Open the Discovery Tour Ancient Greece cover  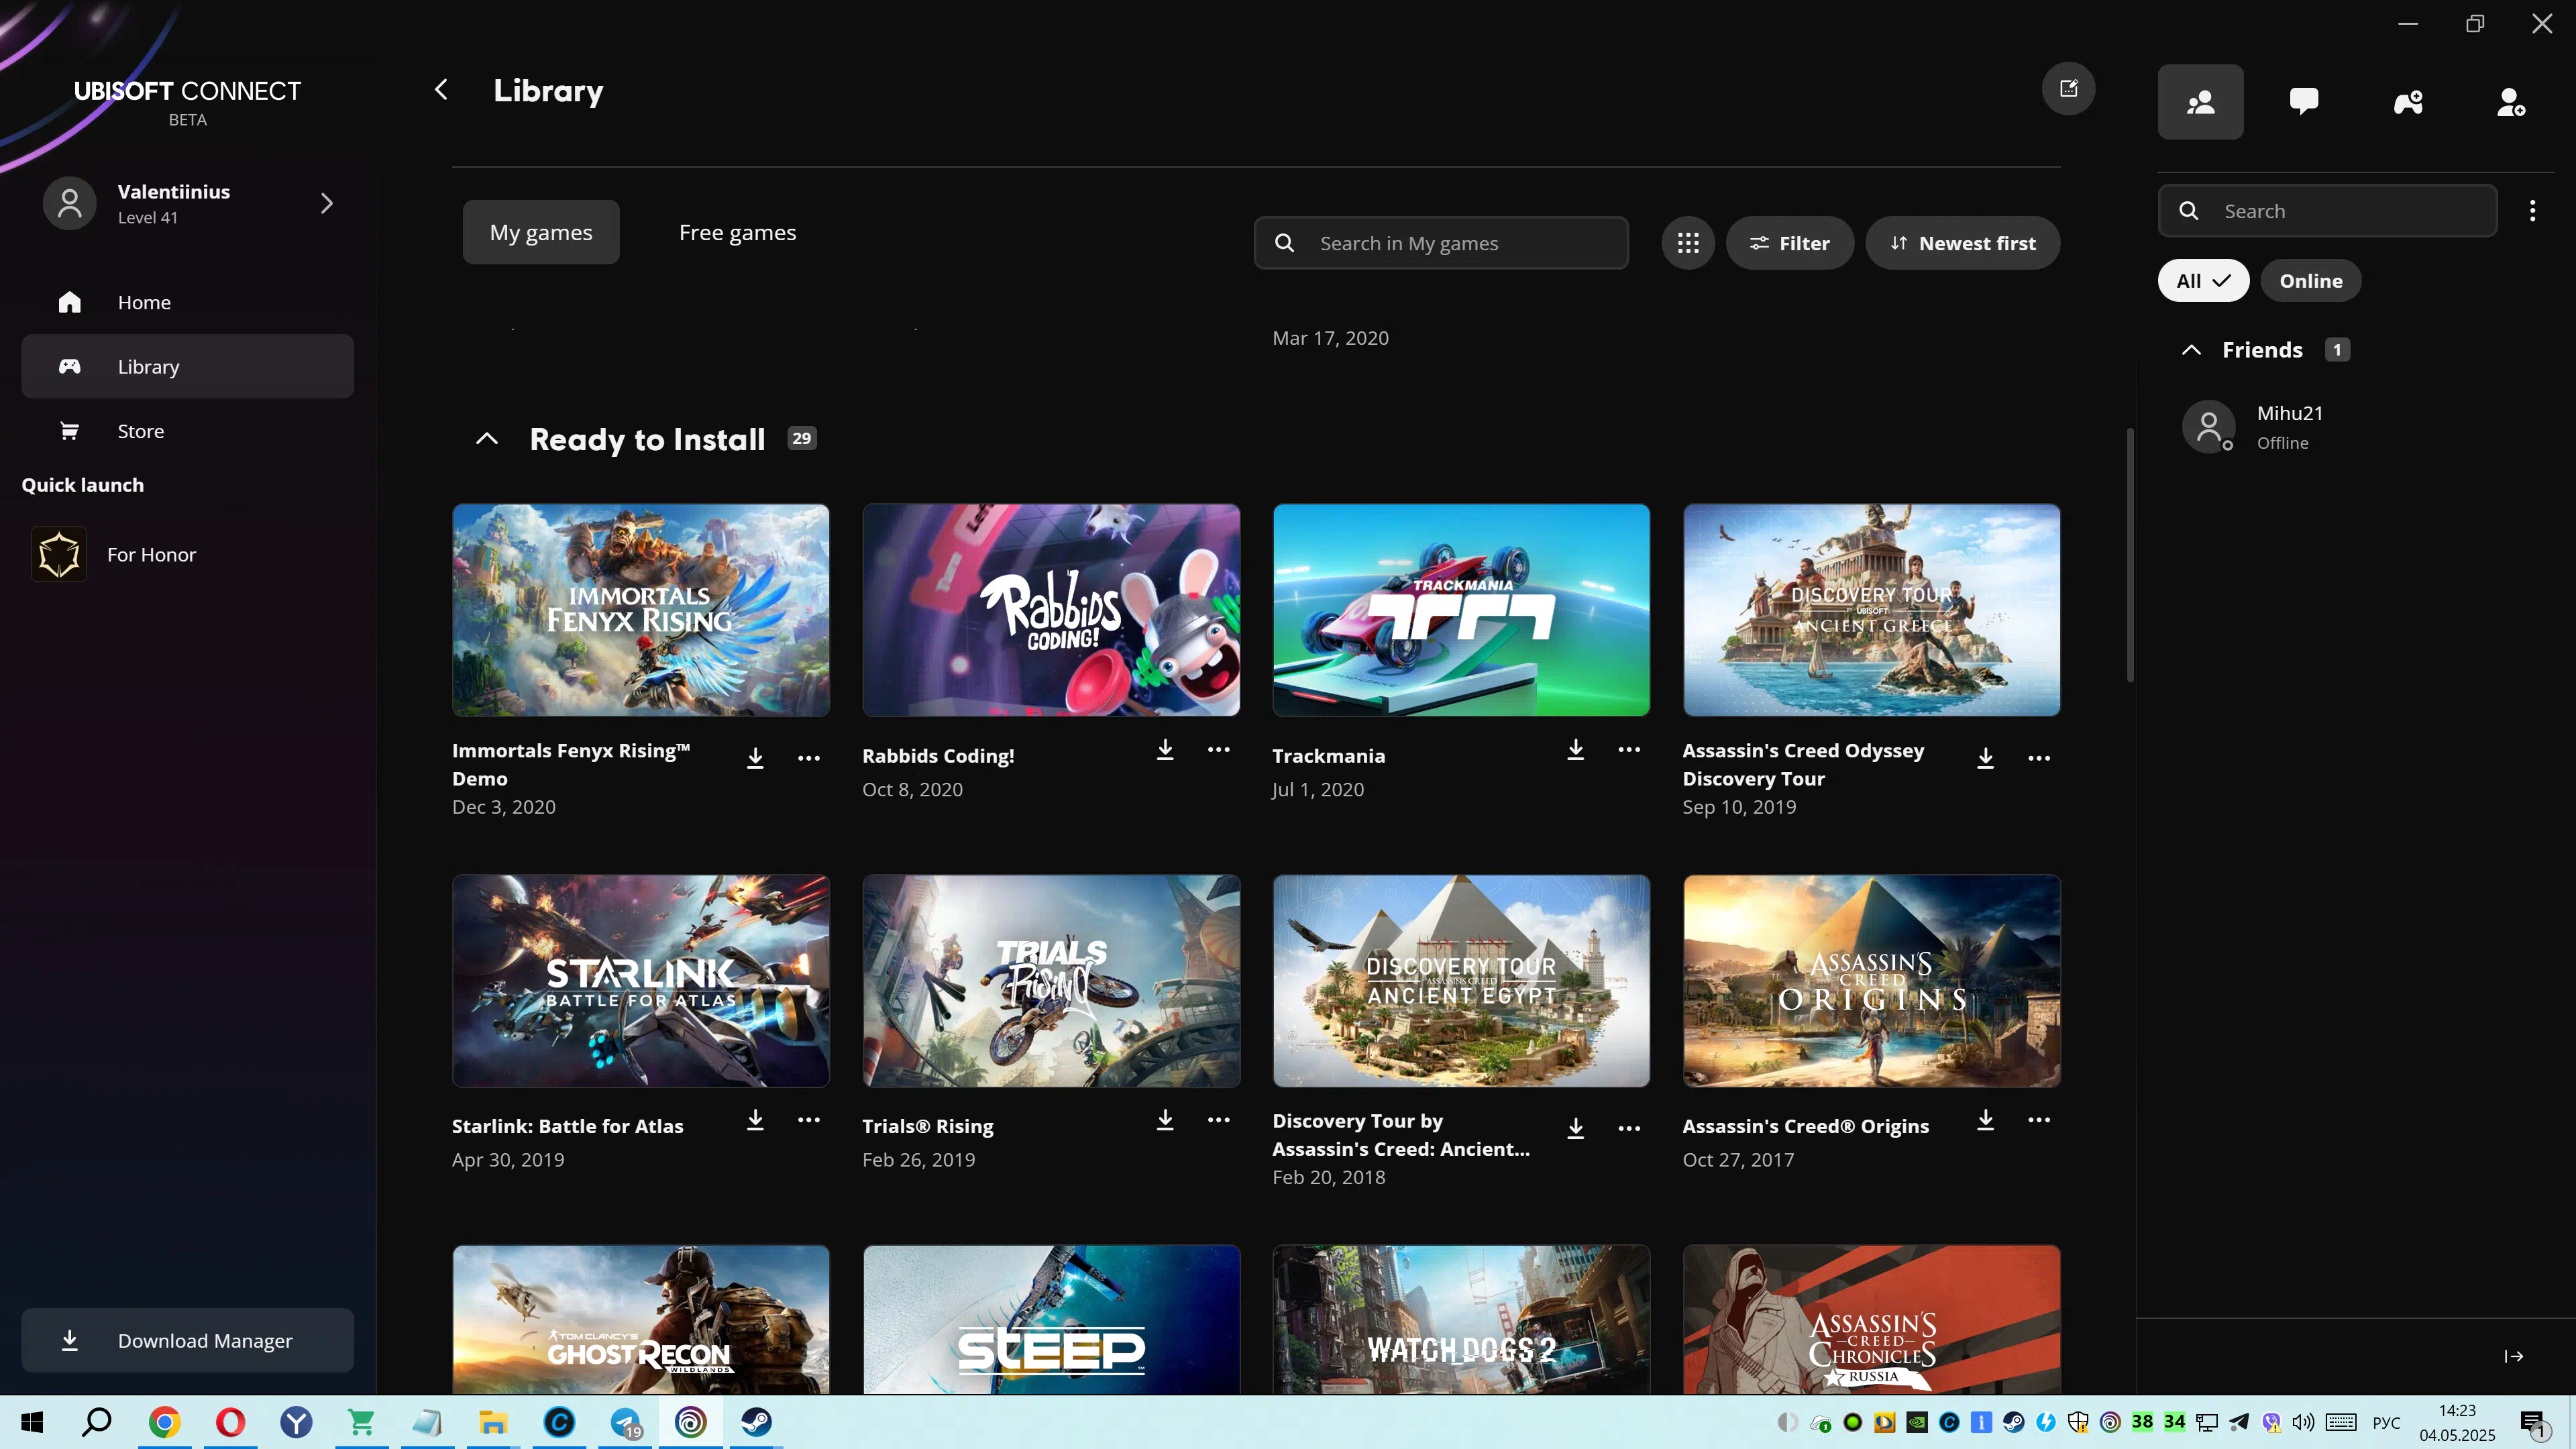pos(1871,610)
